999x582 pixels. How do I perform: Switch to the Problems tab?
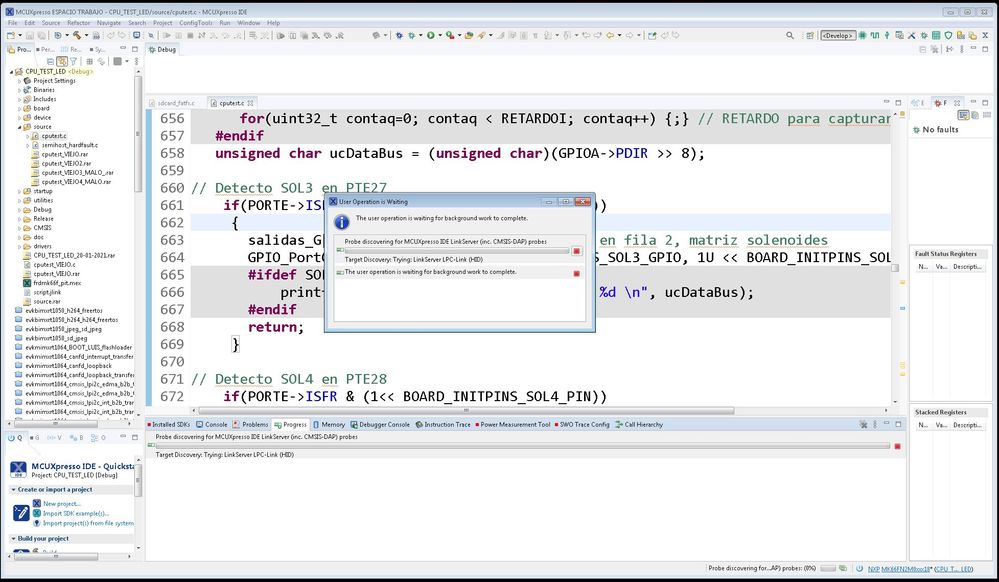251,424
